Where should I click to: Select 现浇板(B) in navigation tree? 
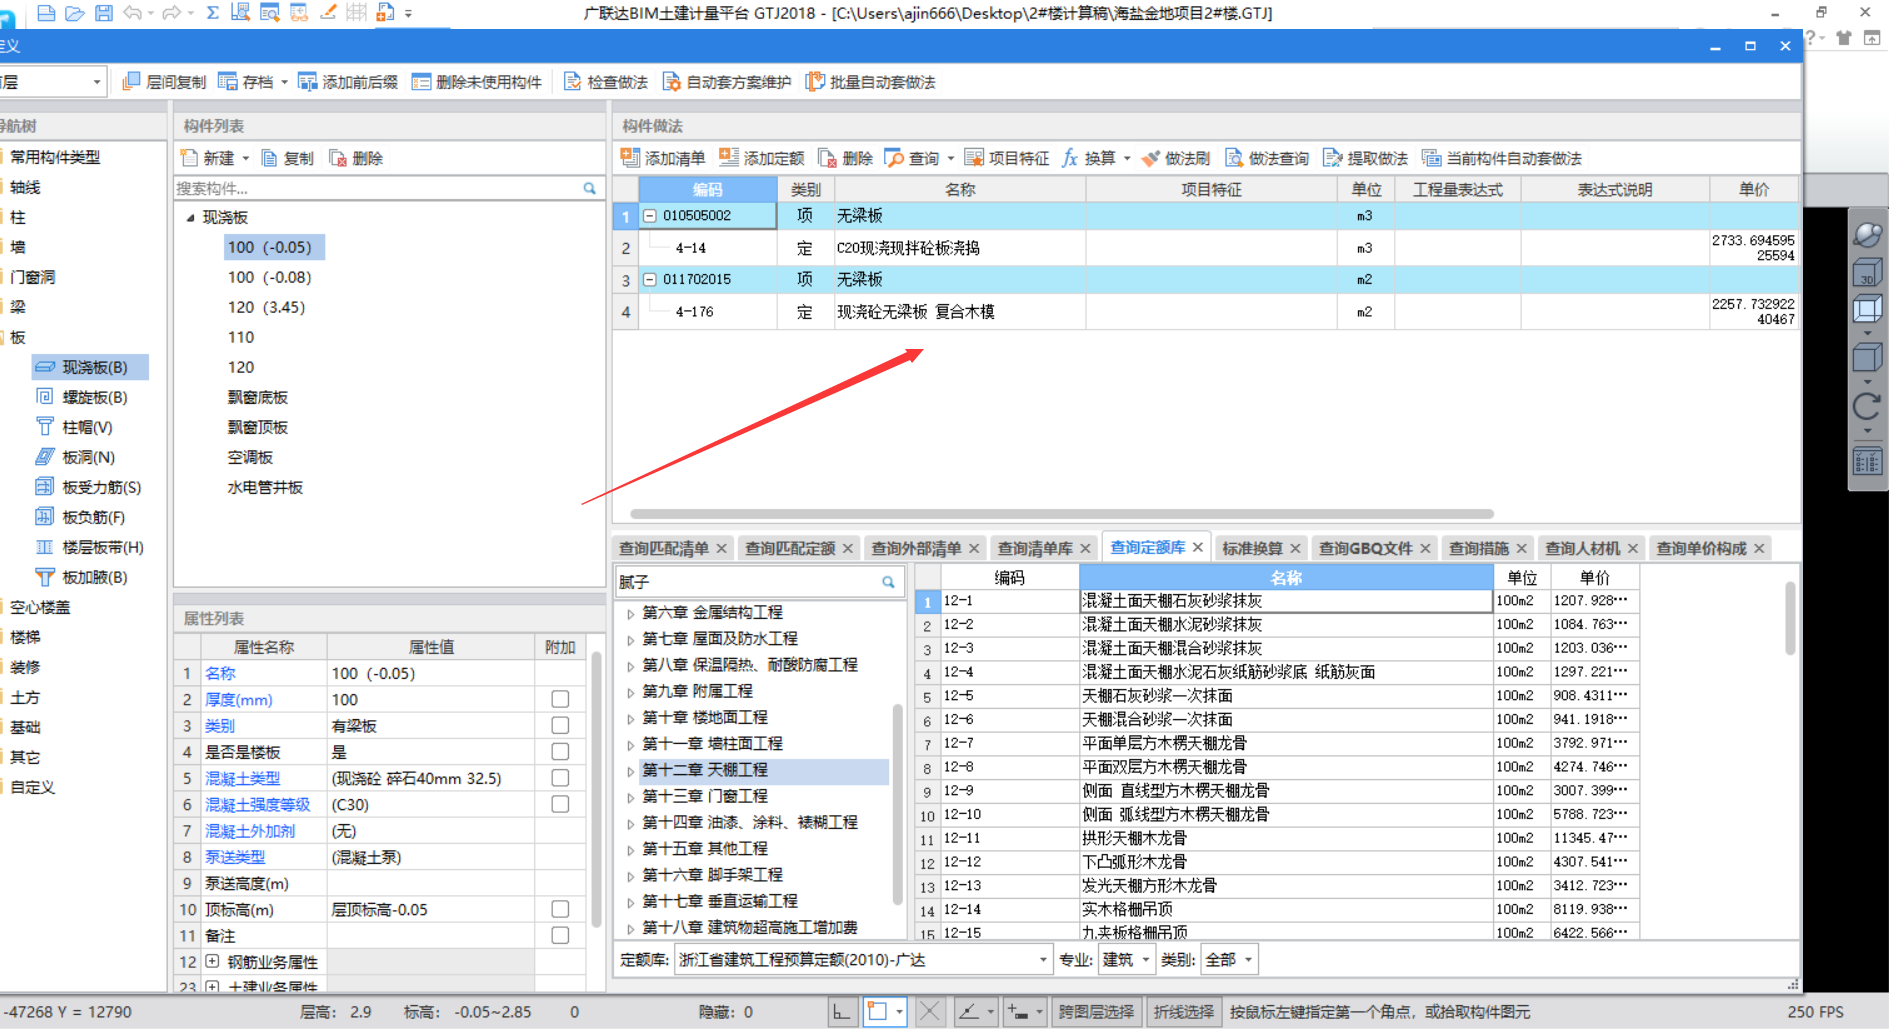90,367
